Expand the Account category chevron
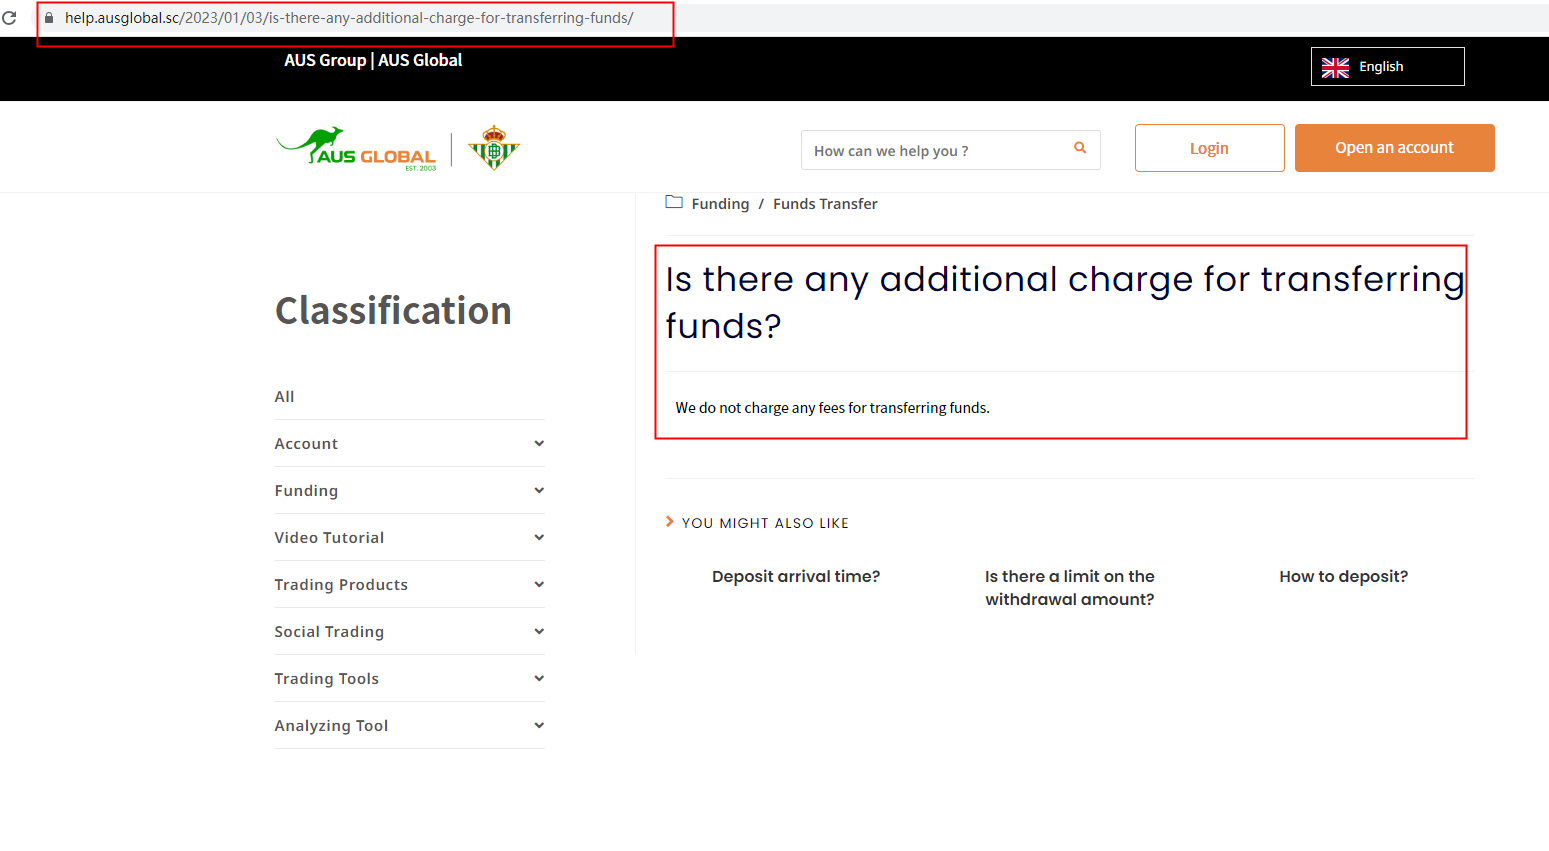Image resolution: width=1549 pixels, height=851 pixels. click(x=539, y=444)
